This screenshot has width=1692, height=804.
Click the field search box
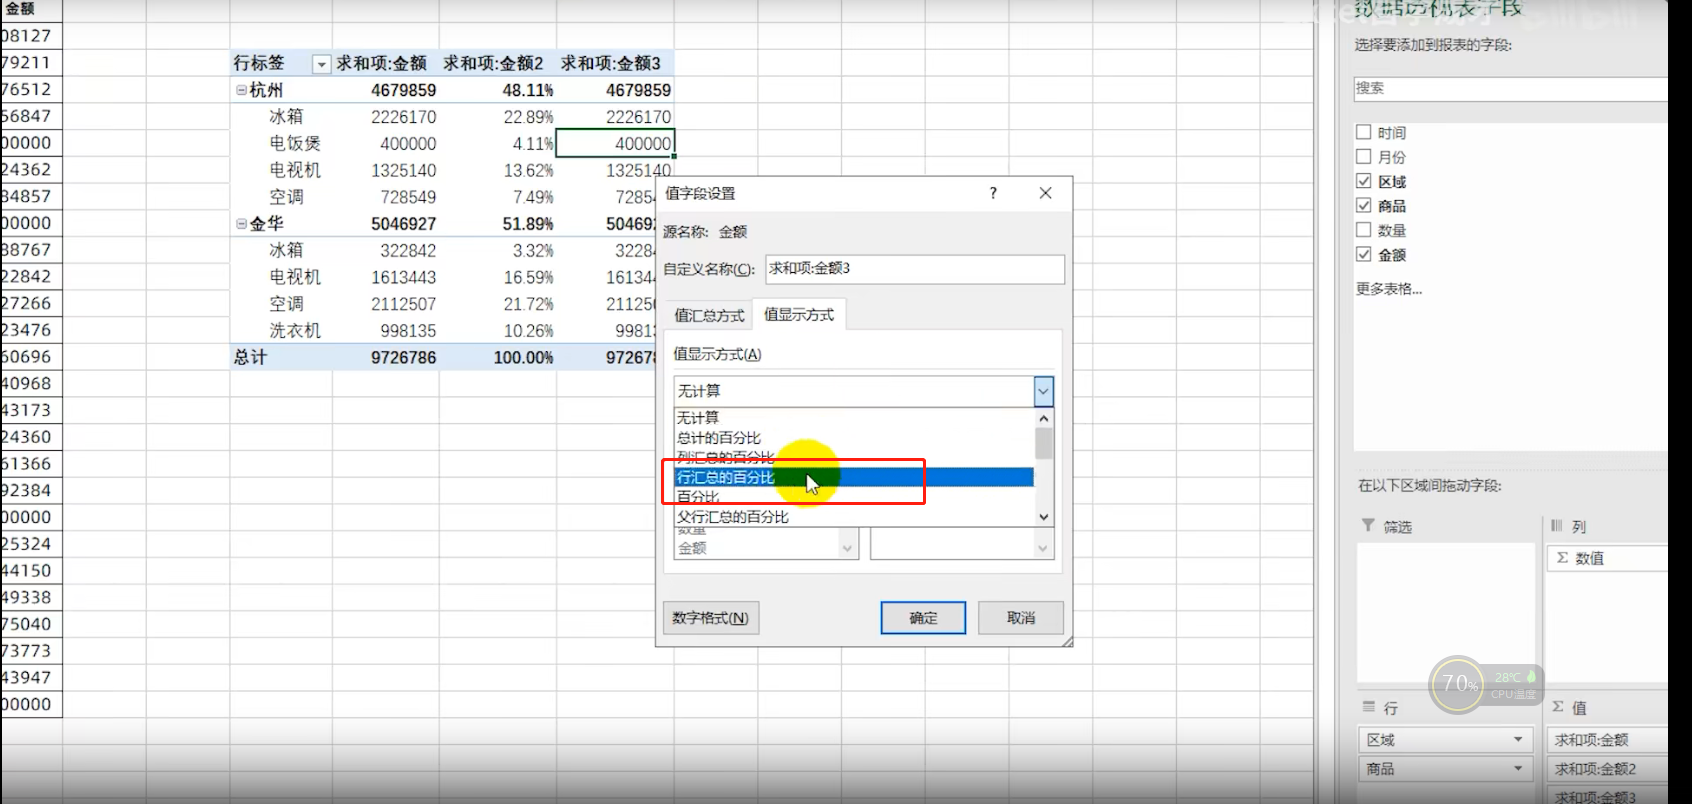pos(1510,88)
